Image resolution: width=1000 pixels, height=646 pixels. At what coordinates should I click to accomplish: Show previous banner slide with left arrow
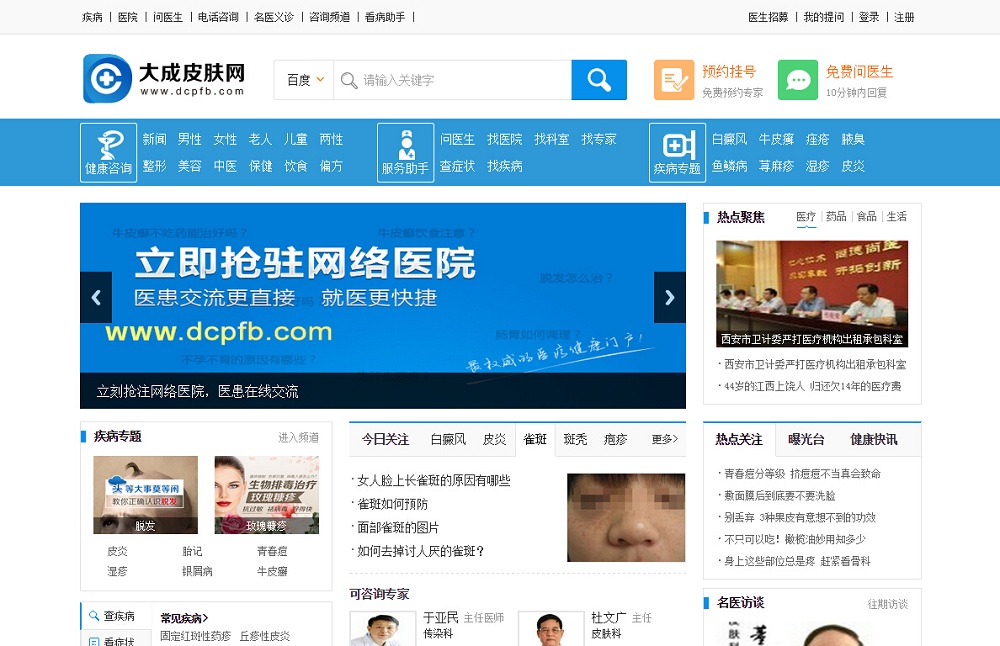(96, 297)
